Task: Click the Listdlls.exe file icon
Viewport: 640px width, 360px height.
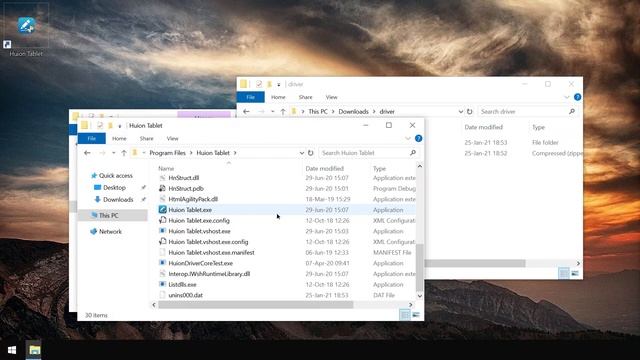Action: pyautogui.click(x=162, y=284)
